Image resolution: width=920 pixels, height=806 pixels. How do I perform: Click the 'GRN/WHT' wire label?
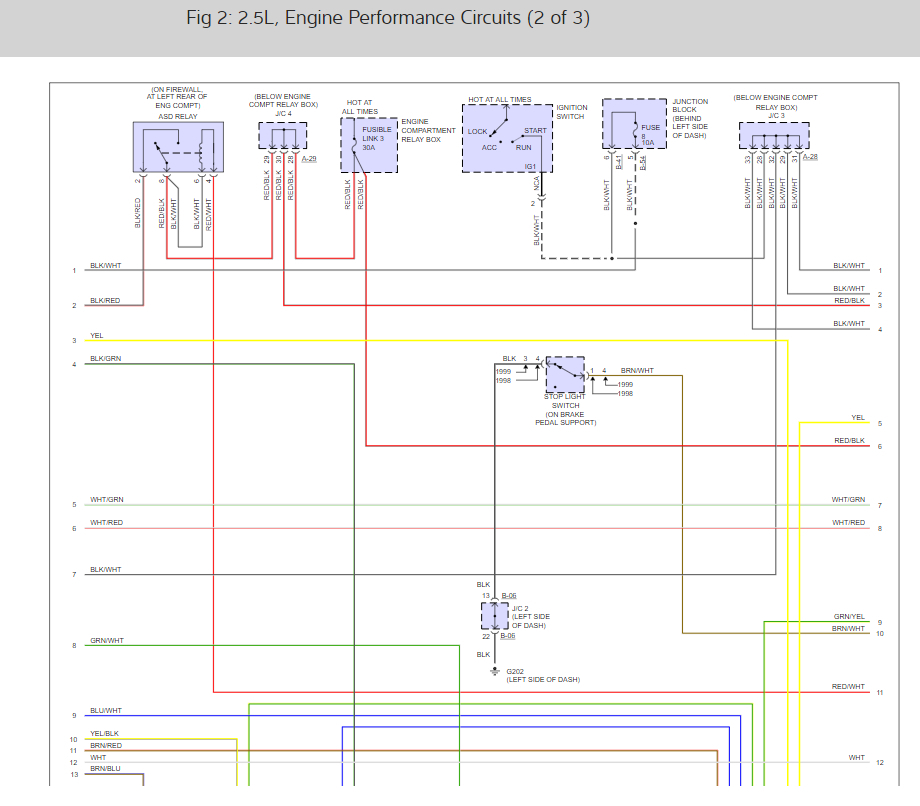107,641
